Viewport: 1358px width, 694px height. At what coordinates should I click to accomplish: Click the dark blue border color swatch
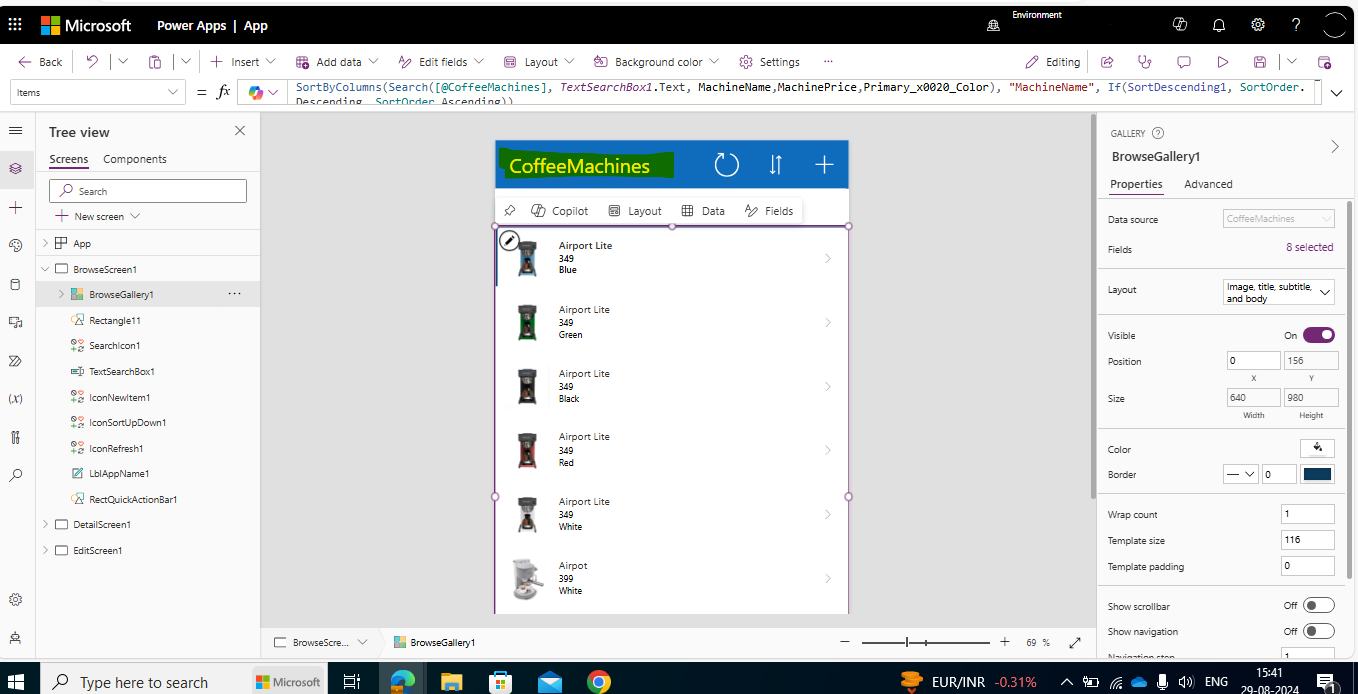tap(1317, 474)
